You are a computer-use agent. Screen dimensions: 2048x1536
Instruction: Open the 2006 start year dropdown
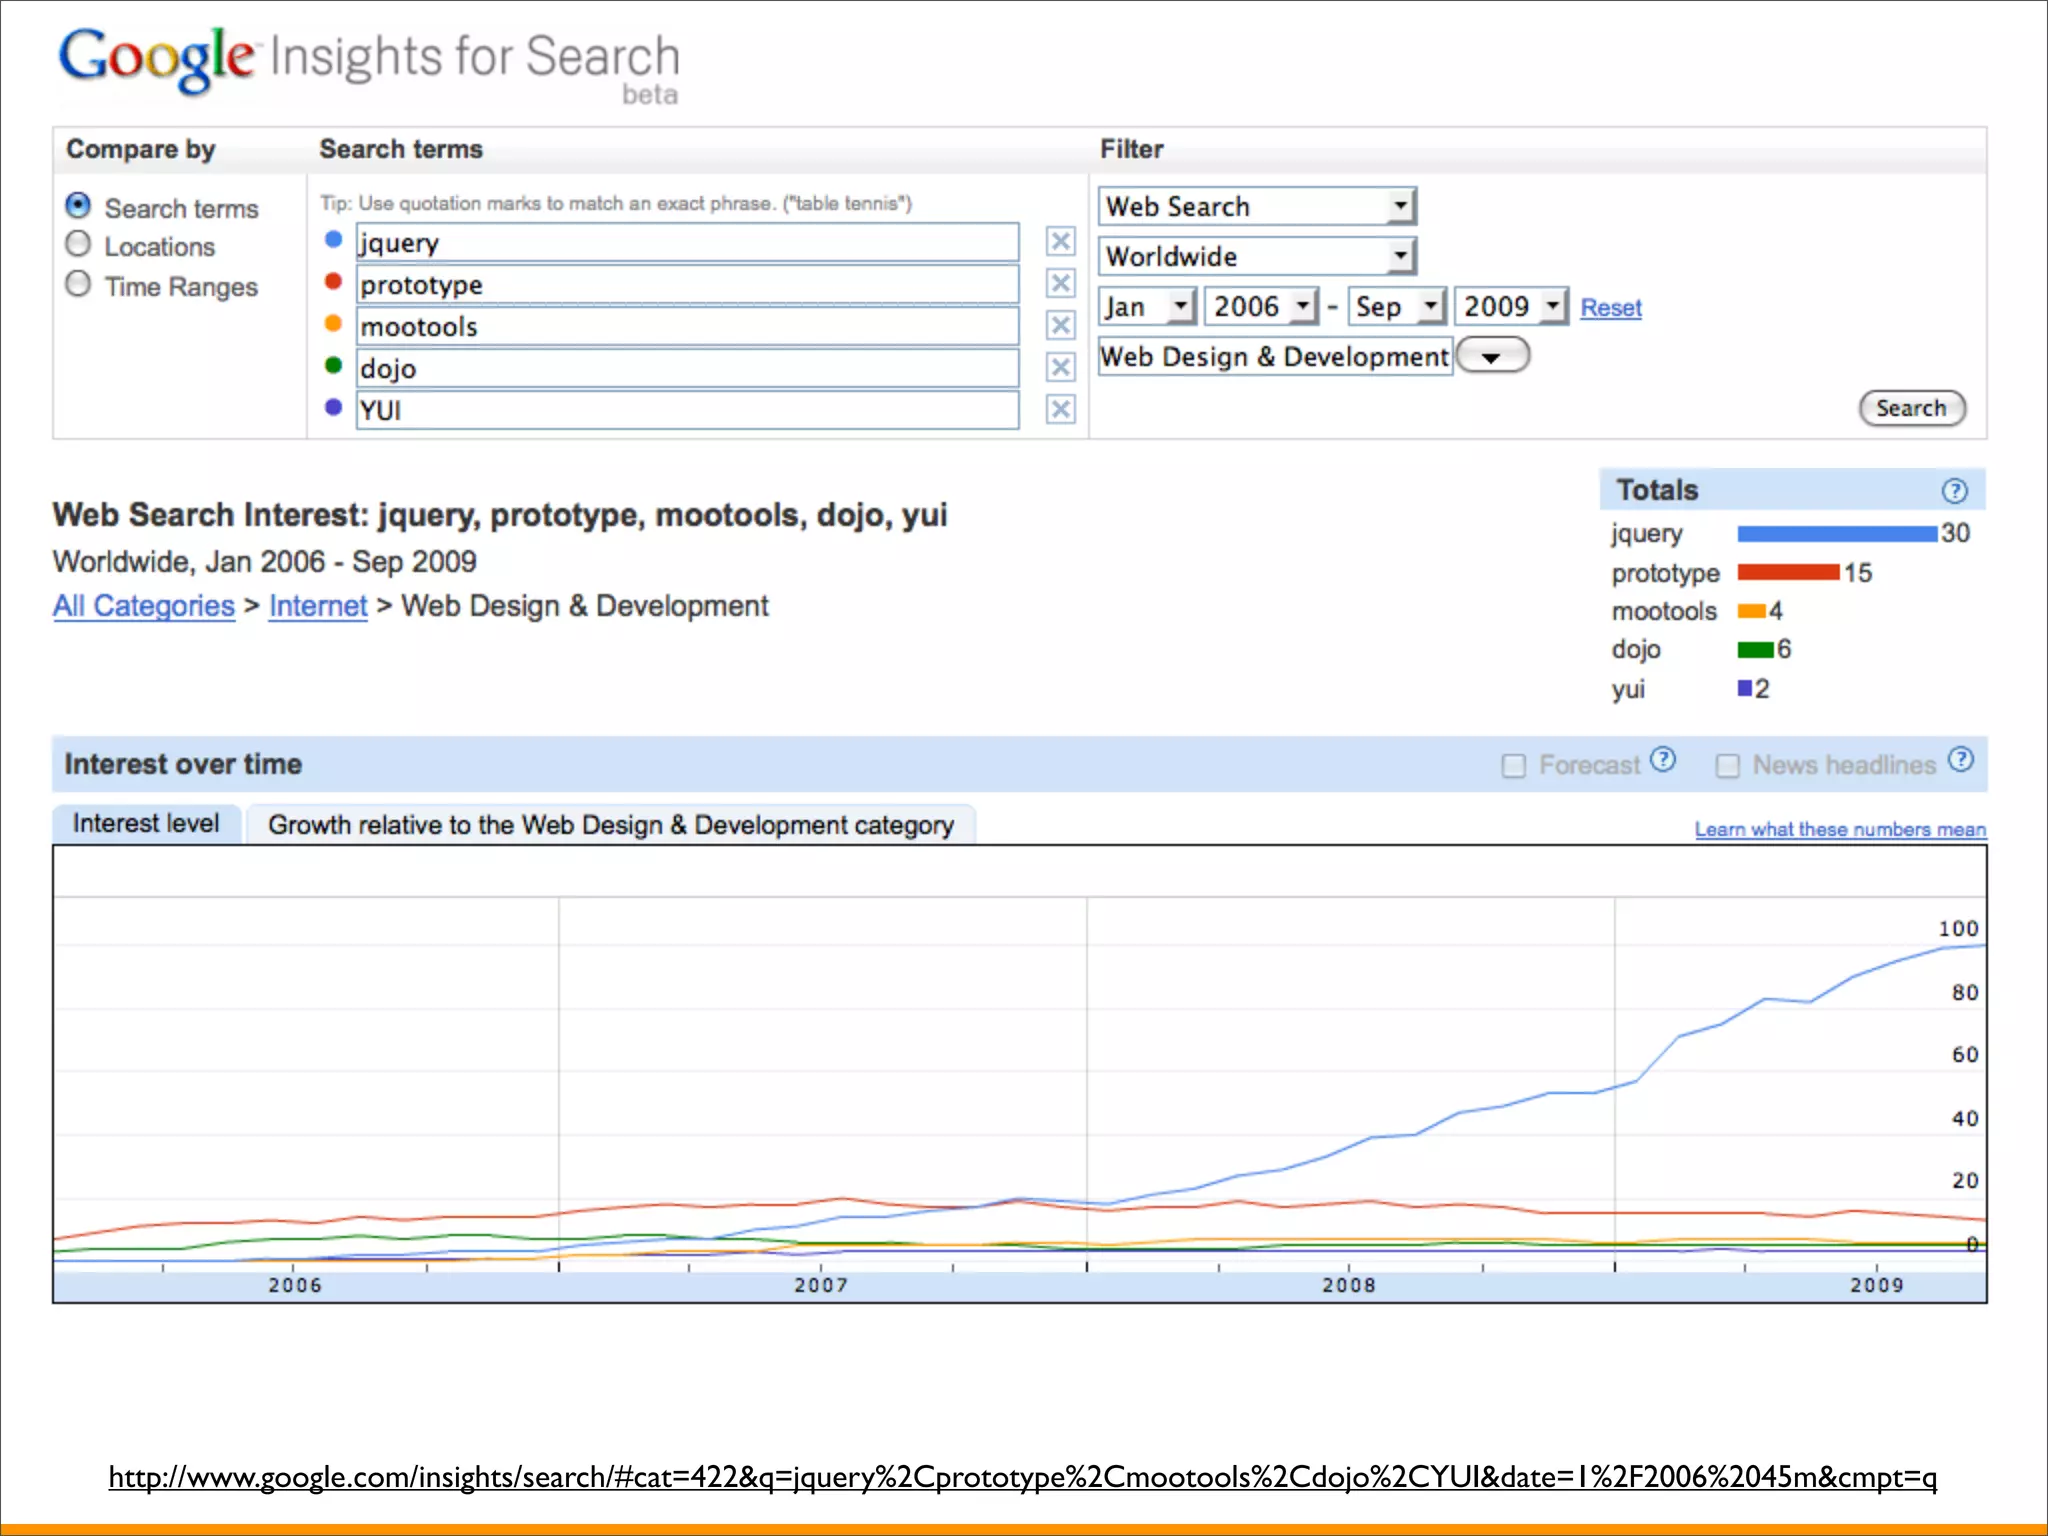[x=1261, y=307]
